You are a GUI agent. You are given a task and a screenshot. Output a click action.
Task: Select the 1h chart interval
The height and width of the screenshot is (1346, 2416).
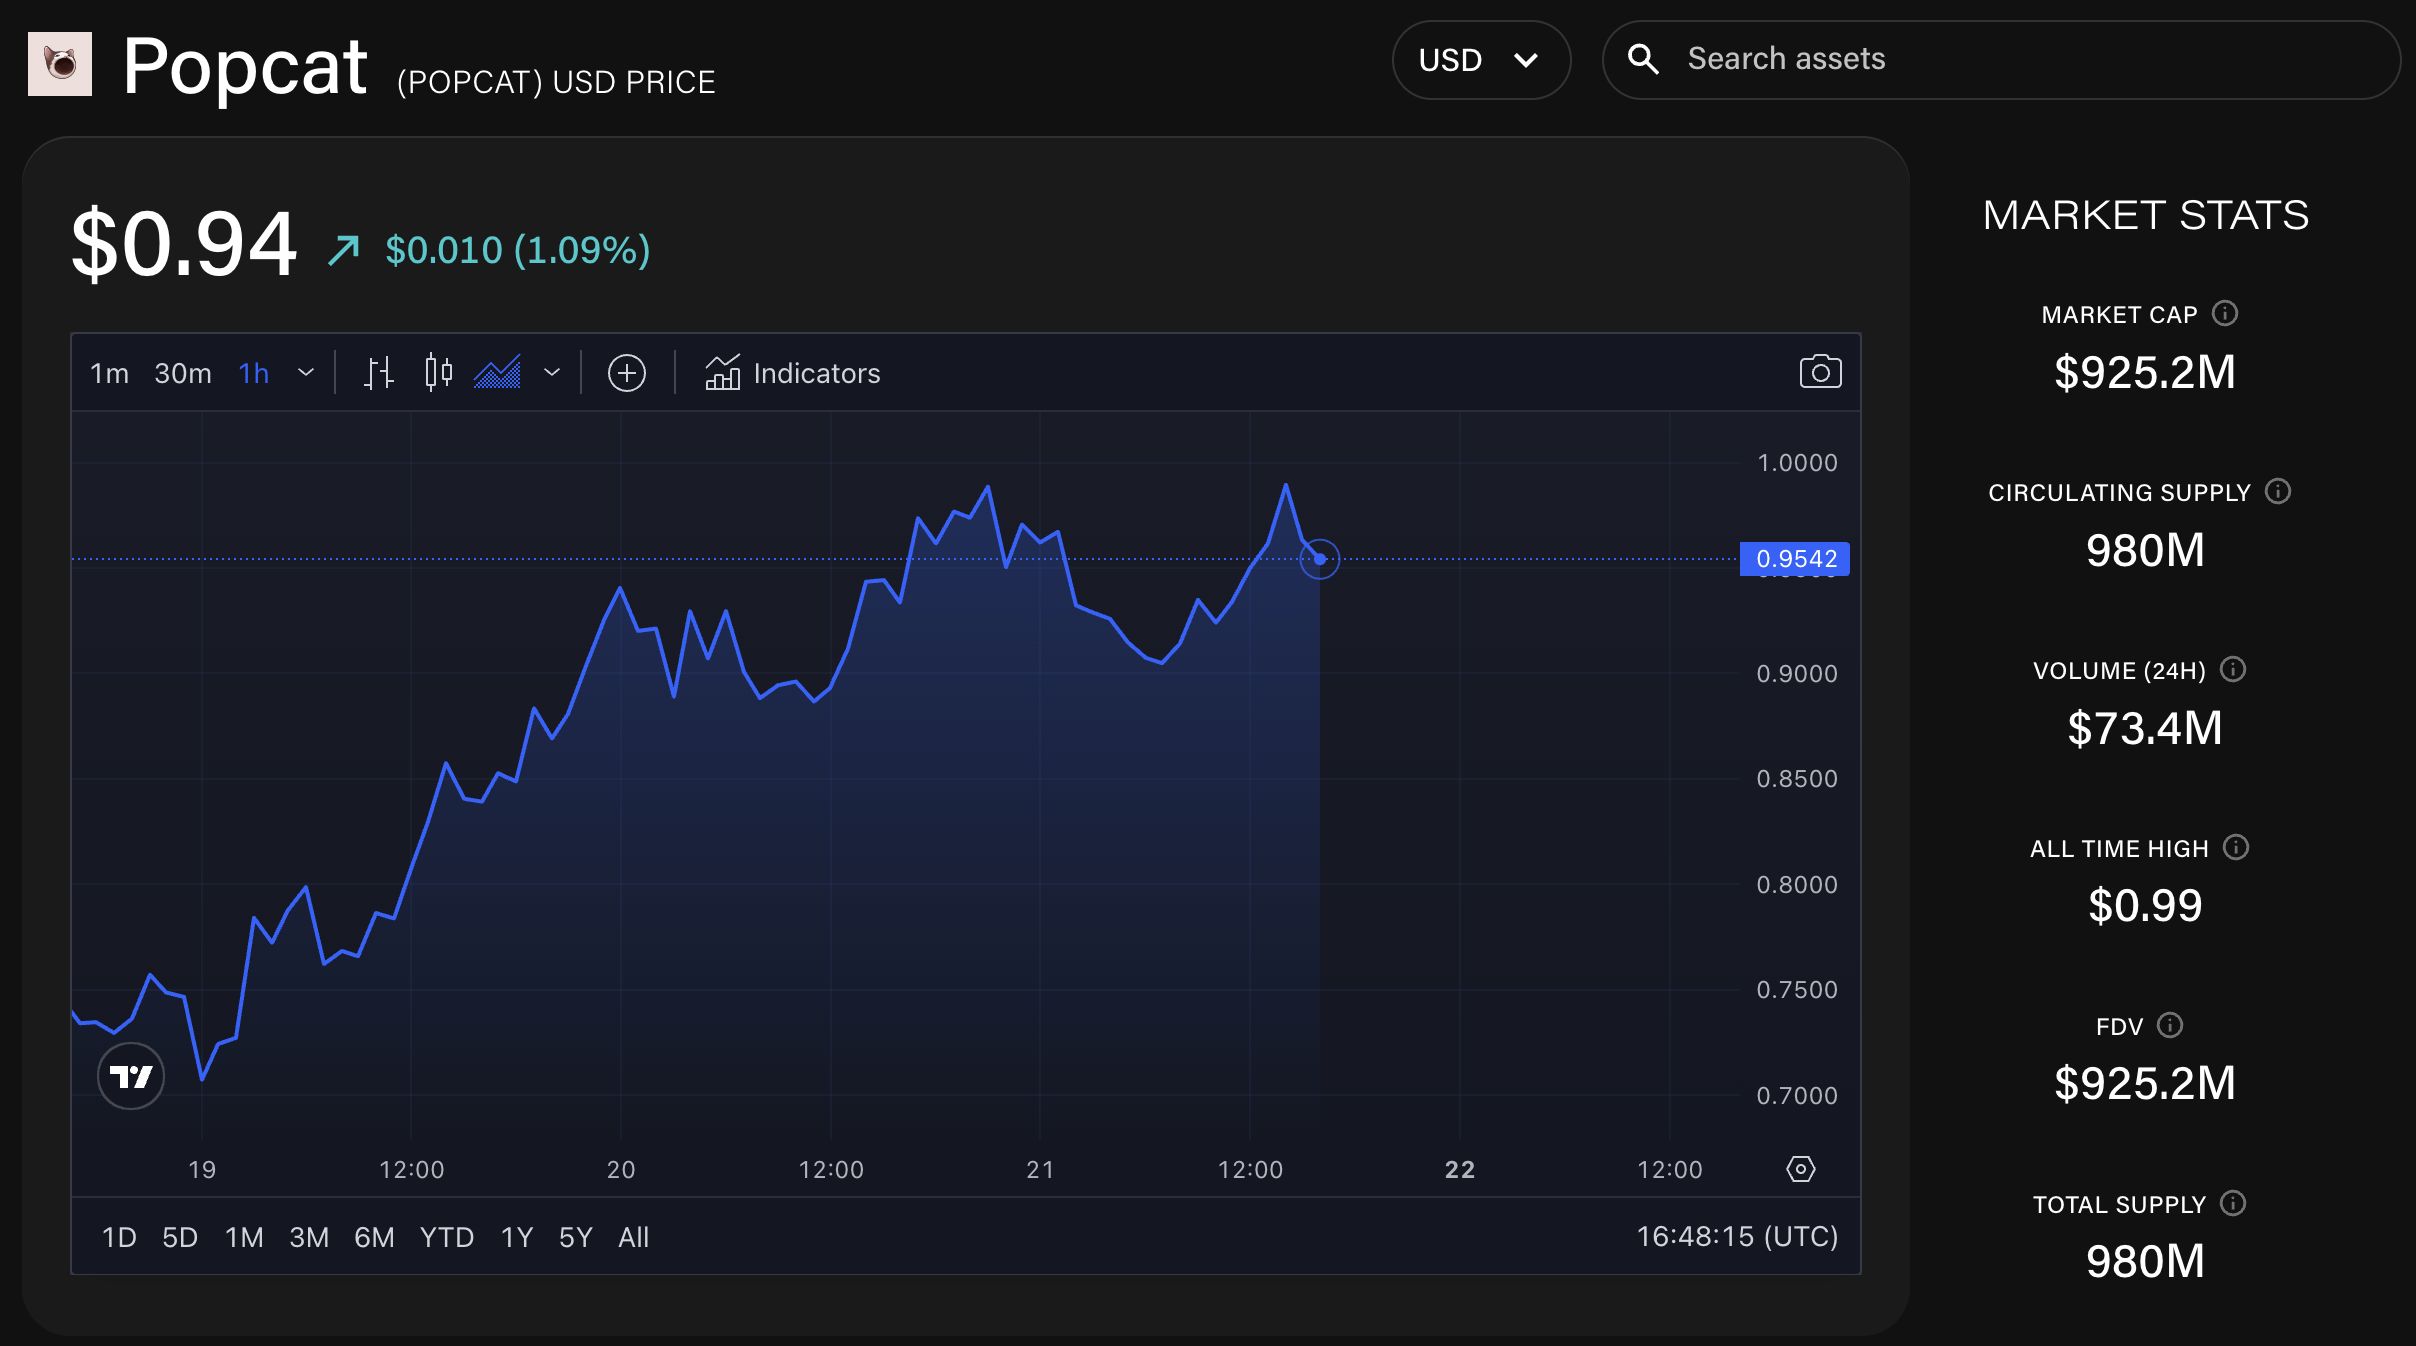(254, 373)
